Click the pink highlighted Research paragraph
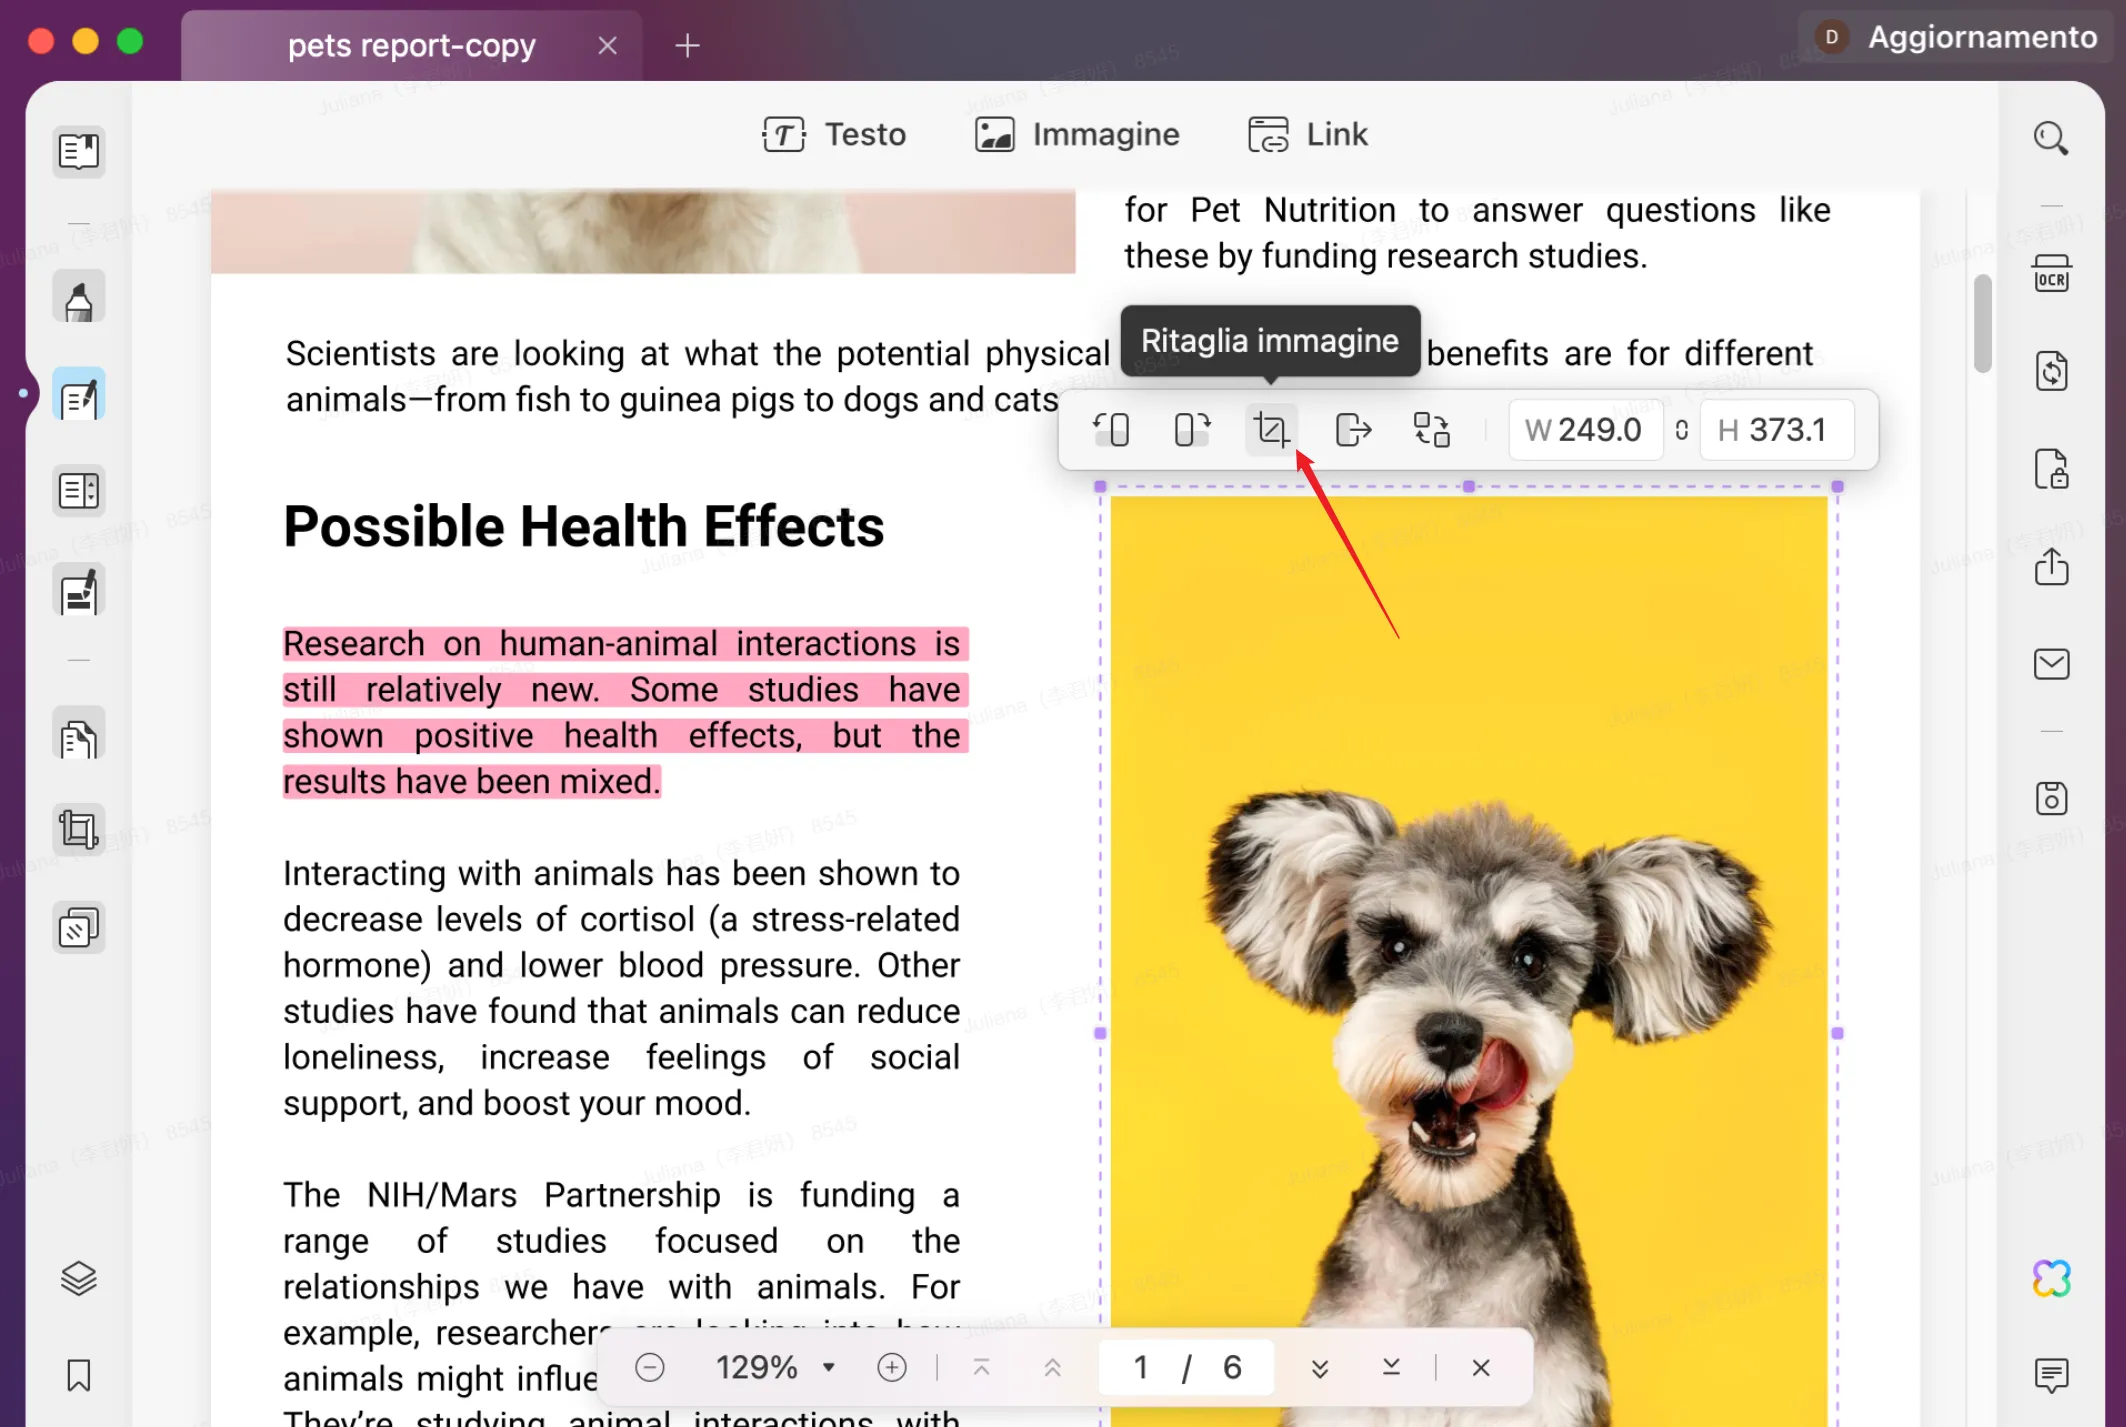Viewport: 2126px width, 1427px height. pyautogui.click(x=626, y=713)
